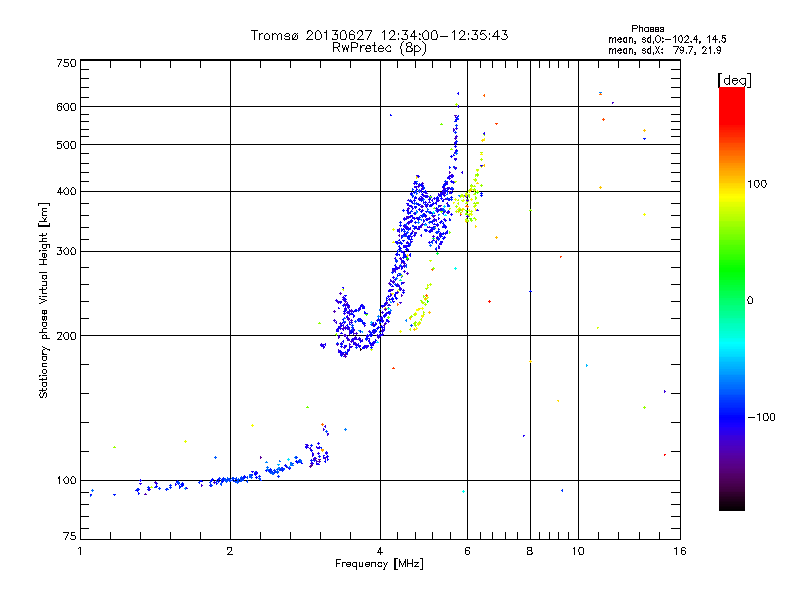Click the 'Phases' header label
Image resolution: width=800 pixels, height=600 pixels.
(647, 29)
